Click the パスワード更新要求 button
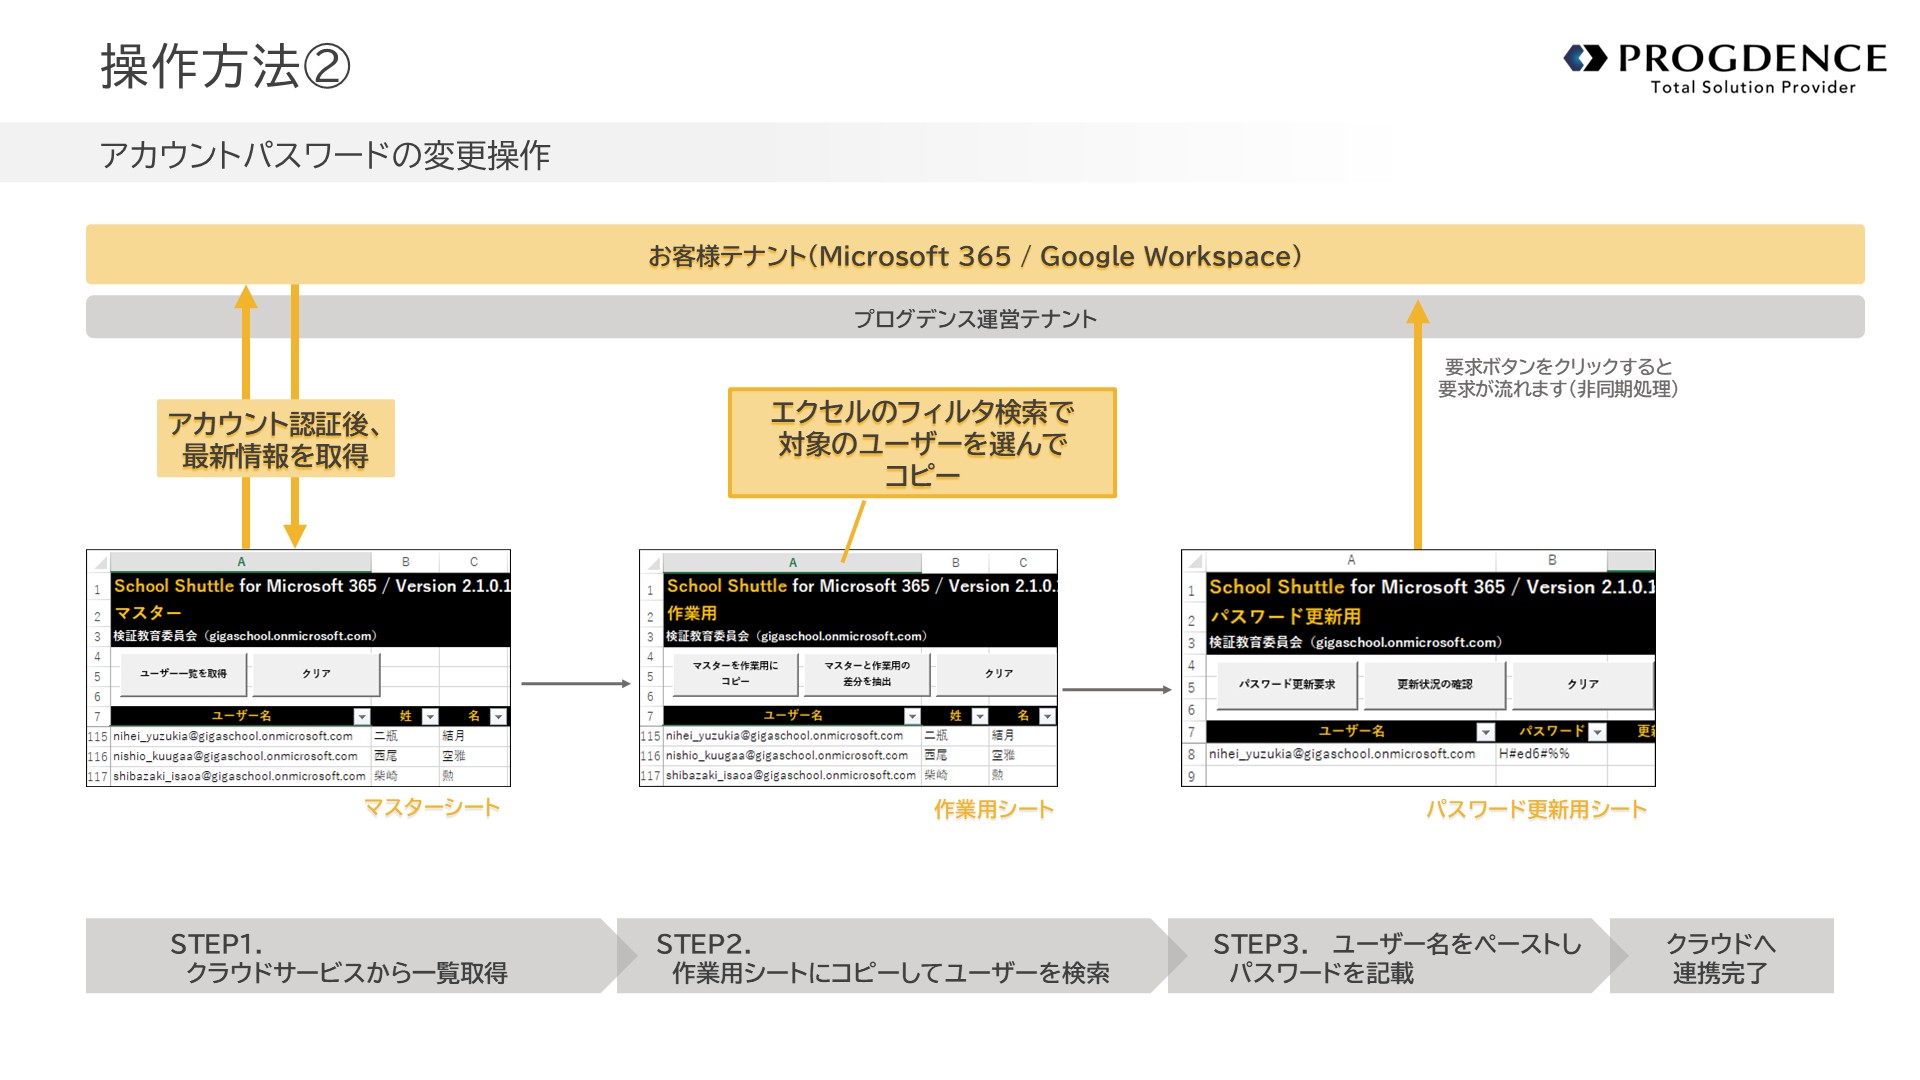The image size is (1920, 1080). point(1287,685)
